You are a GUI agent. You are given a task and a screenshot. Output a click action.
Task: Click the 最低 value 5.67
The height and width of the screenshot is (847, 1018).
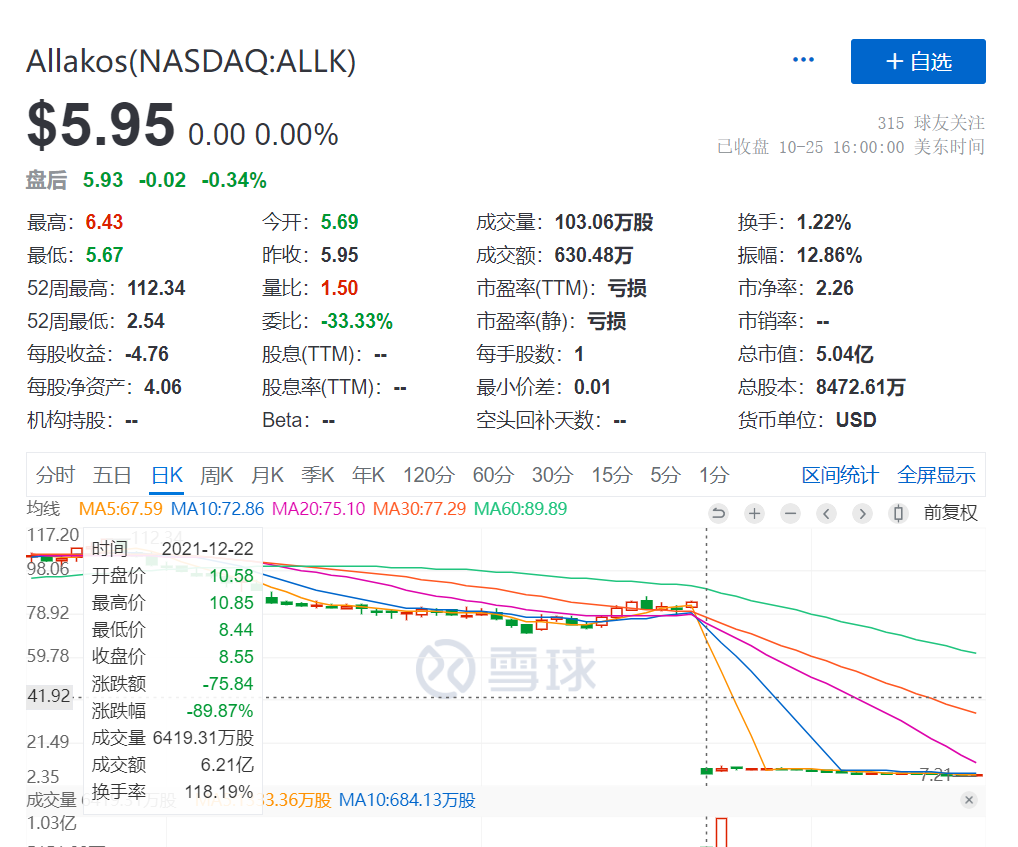click(105, 255)
